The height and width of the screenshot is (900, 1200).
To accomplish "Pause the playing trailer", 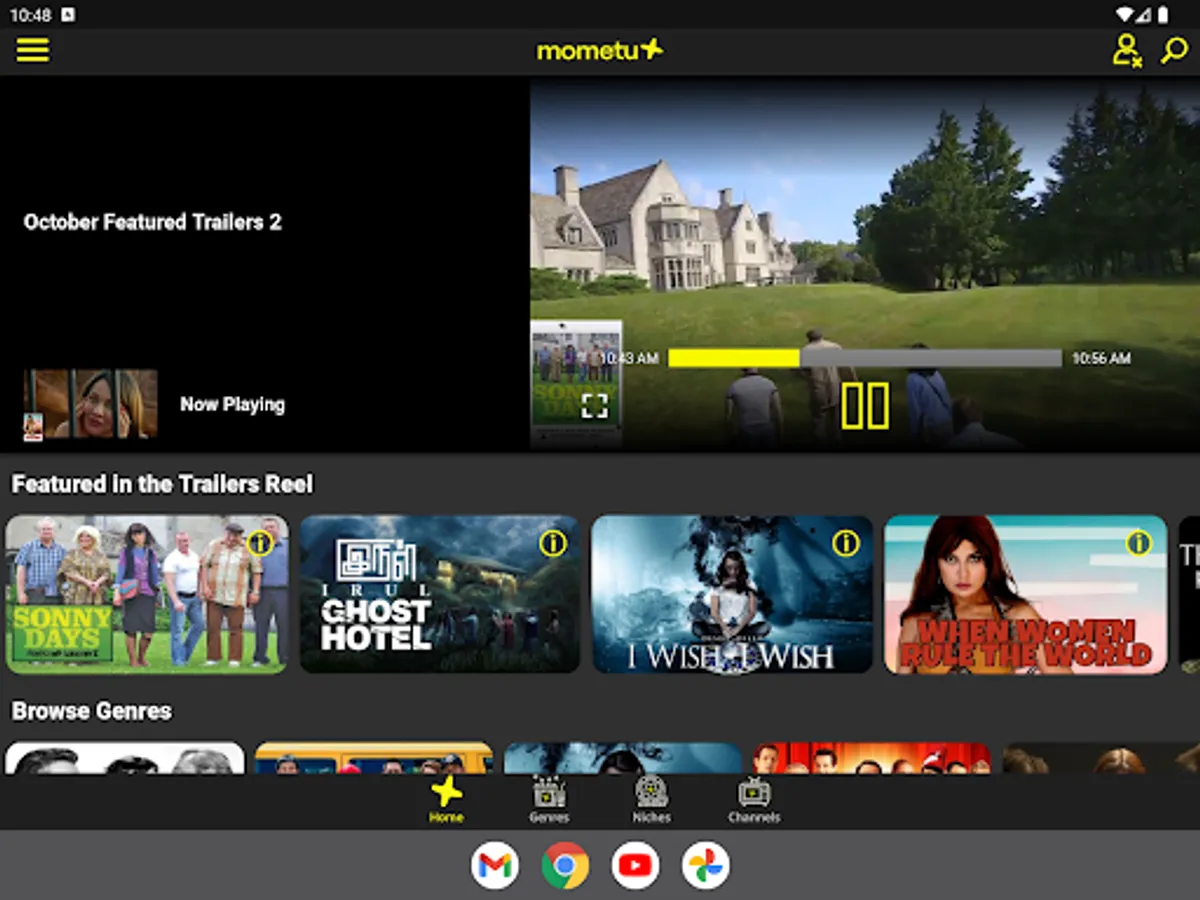I will tap(865, 405).
